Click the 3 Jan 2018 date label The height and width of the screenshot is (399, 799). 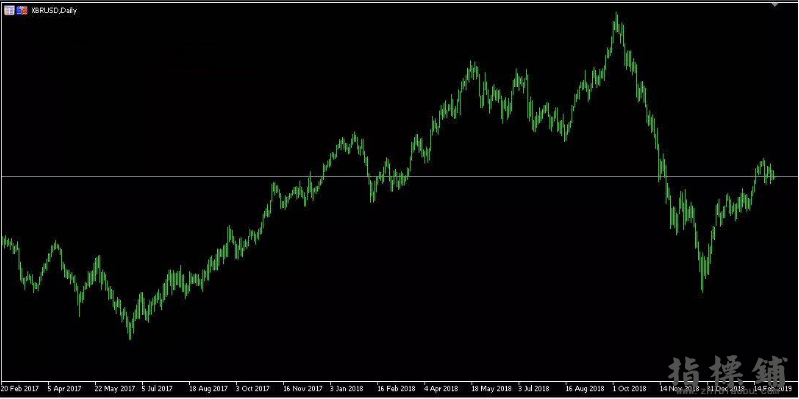coord(347,388)
